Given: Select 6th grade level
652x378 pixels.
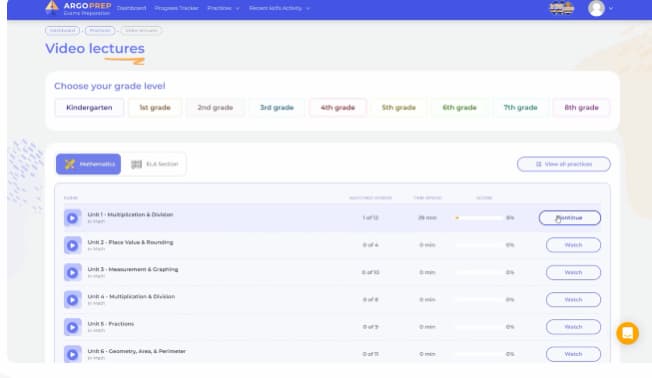Looking at the screenshot, I should (459, 108).
